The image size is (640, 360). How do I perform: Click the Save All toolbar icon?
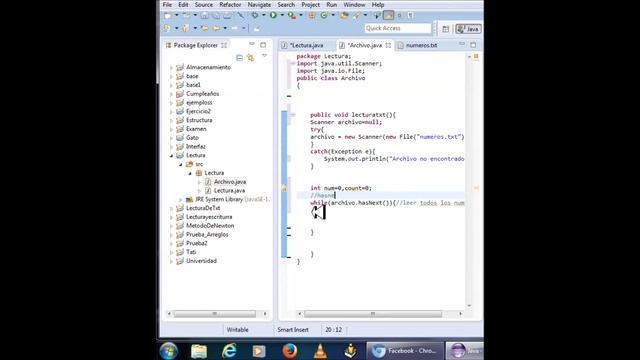216,16
